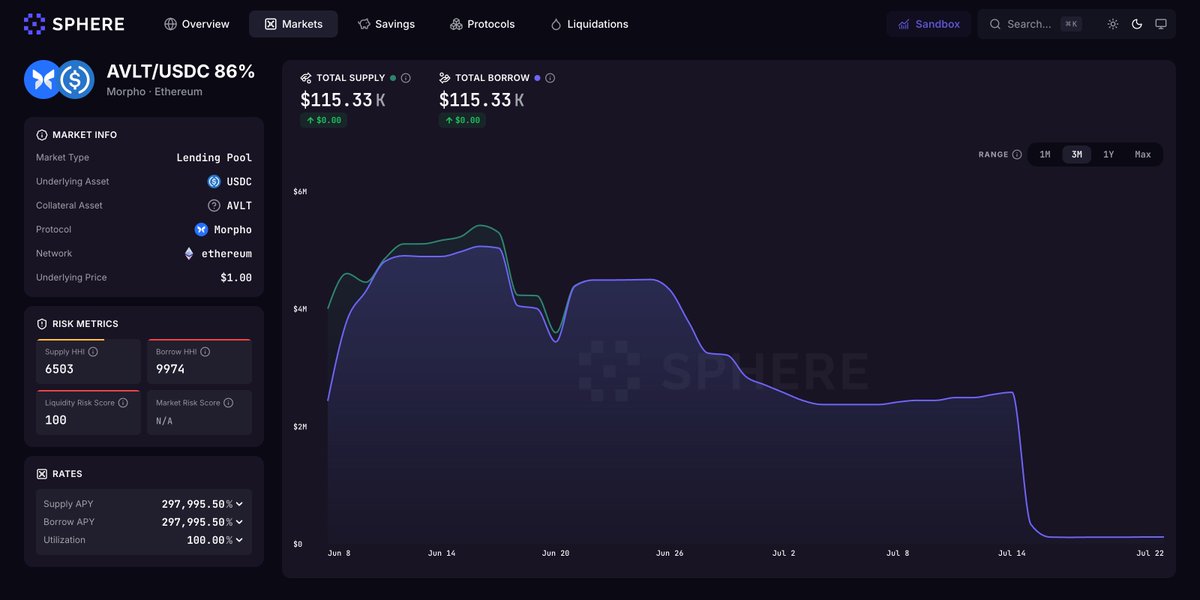The height and width of the screenshot is (600, 1200).
Task: Set chart range to 1M
Action: click(1045, 155)
